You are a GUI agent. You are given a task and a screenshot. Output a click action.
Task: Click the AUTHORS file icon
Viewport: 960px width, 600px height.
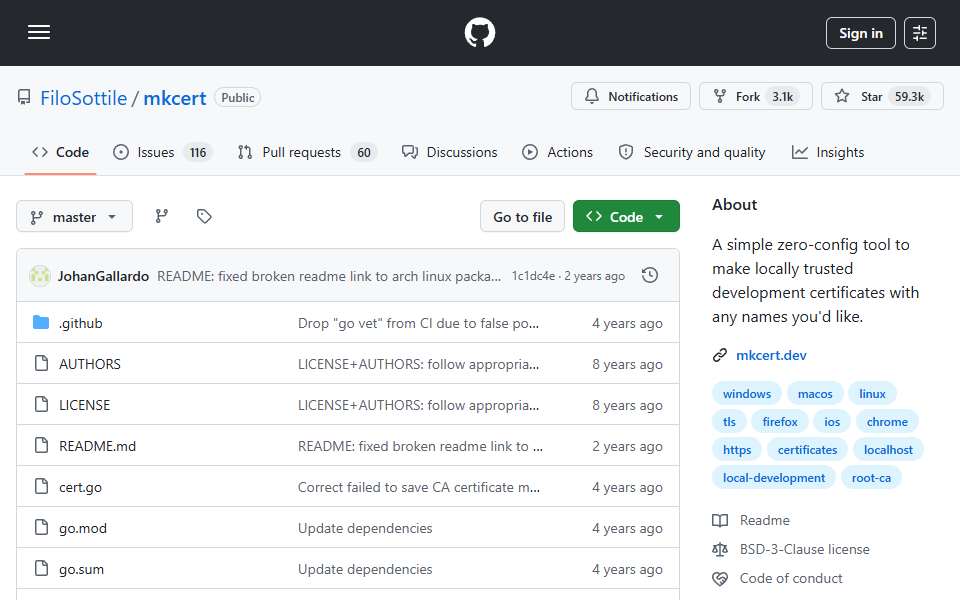tap(41, 364)
